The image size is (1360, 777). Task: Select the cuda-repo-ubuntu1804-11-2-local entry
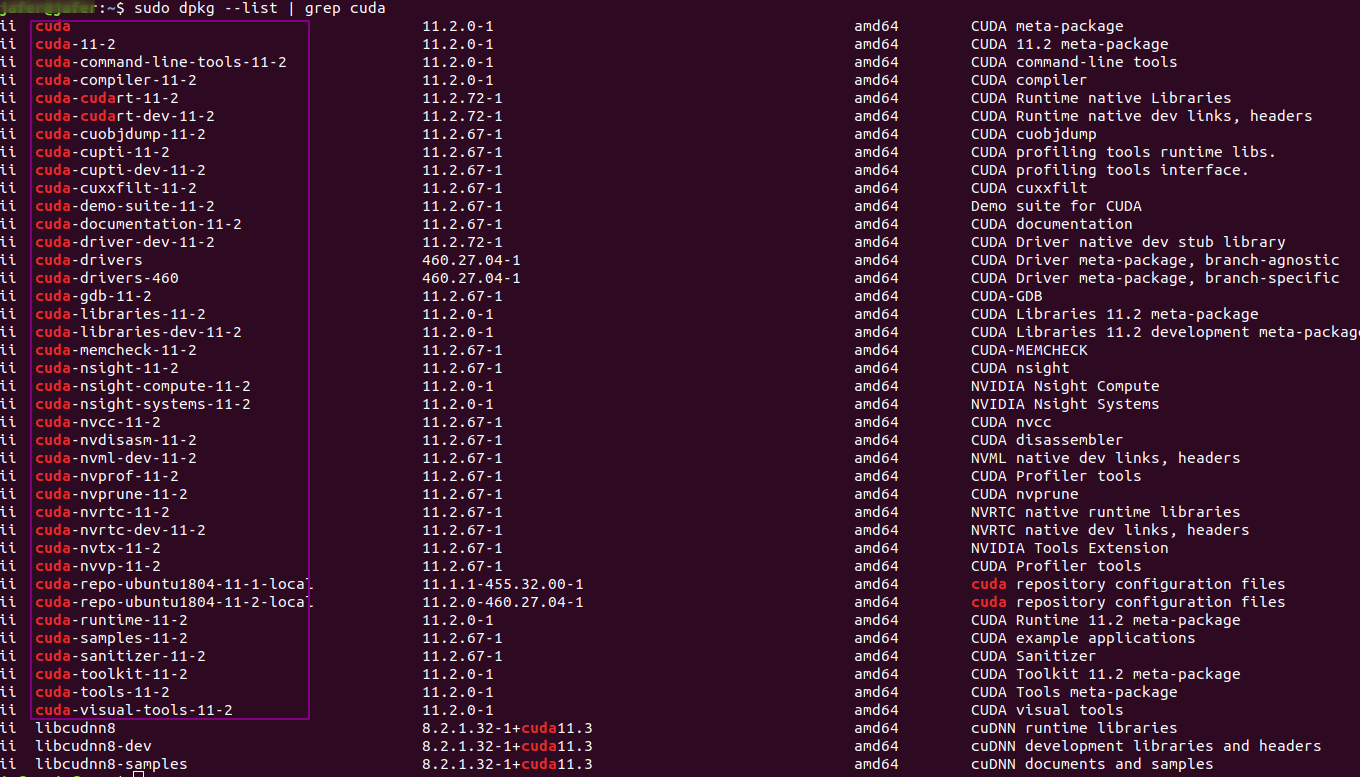coord(170,602)
